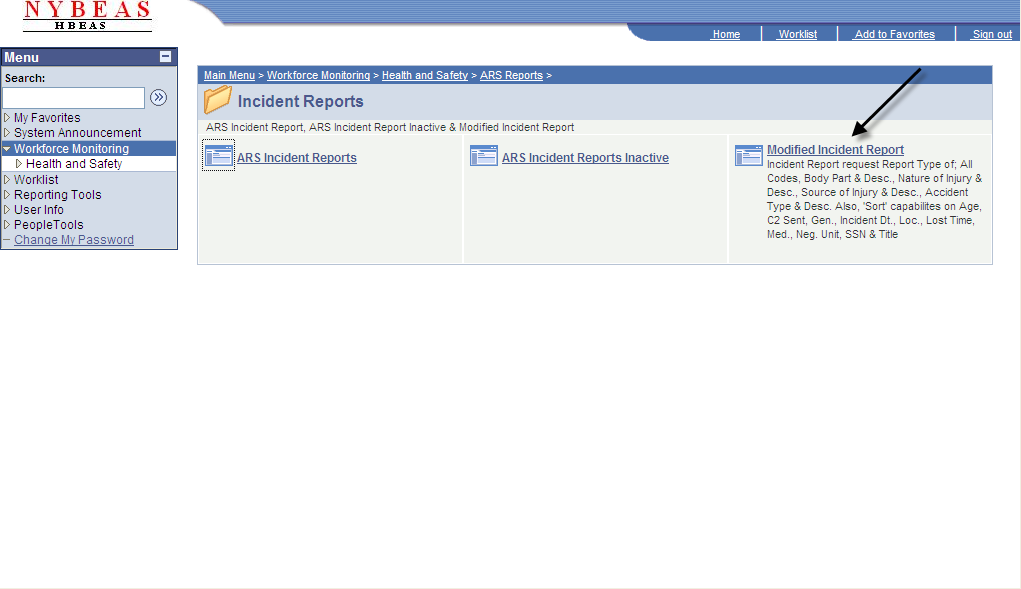This screenshot has width=1021, height=589.
Task: Expand System Announcement triangle
Action: pos(7,133)
